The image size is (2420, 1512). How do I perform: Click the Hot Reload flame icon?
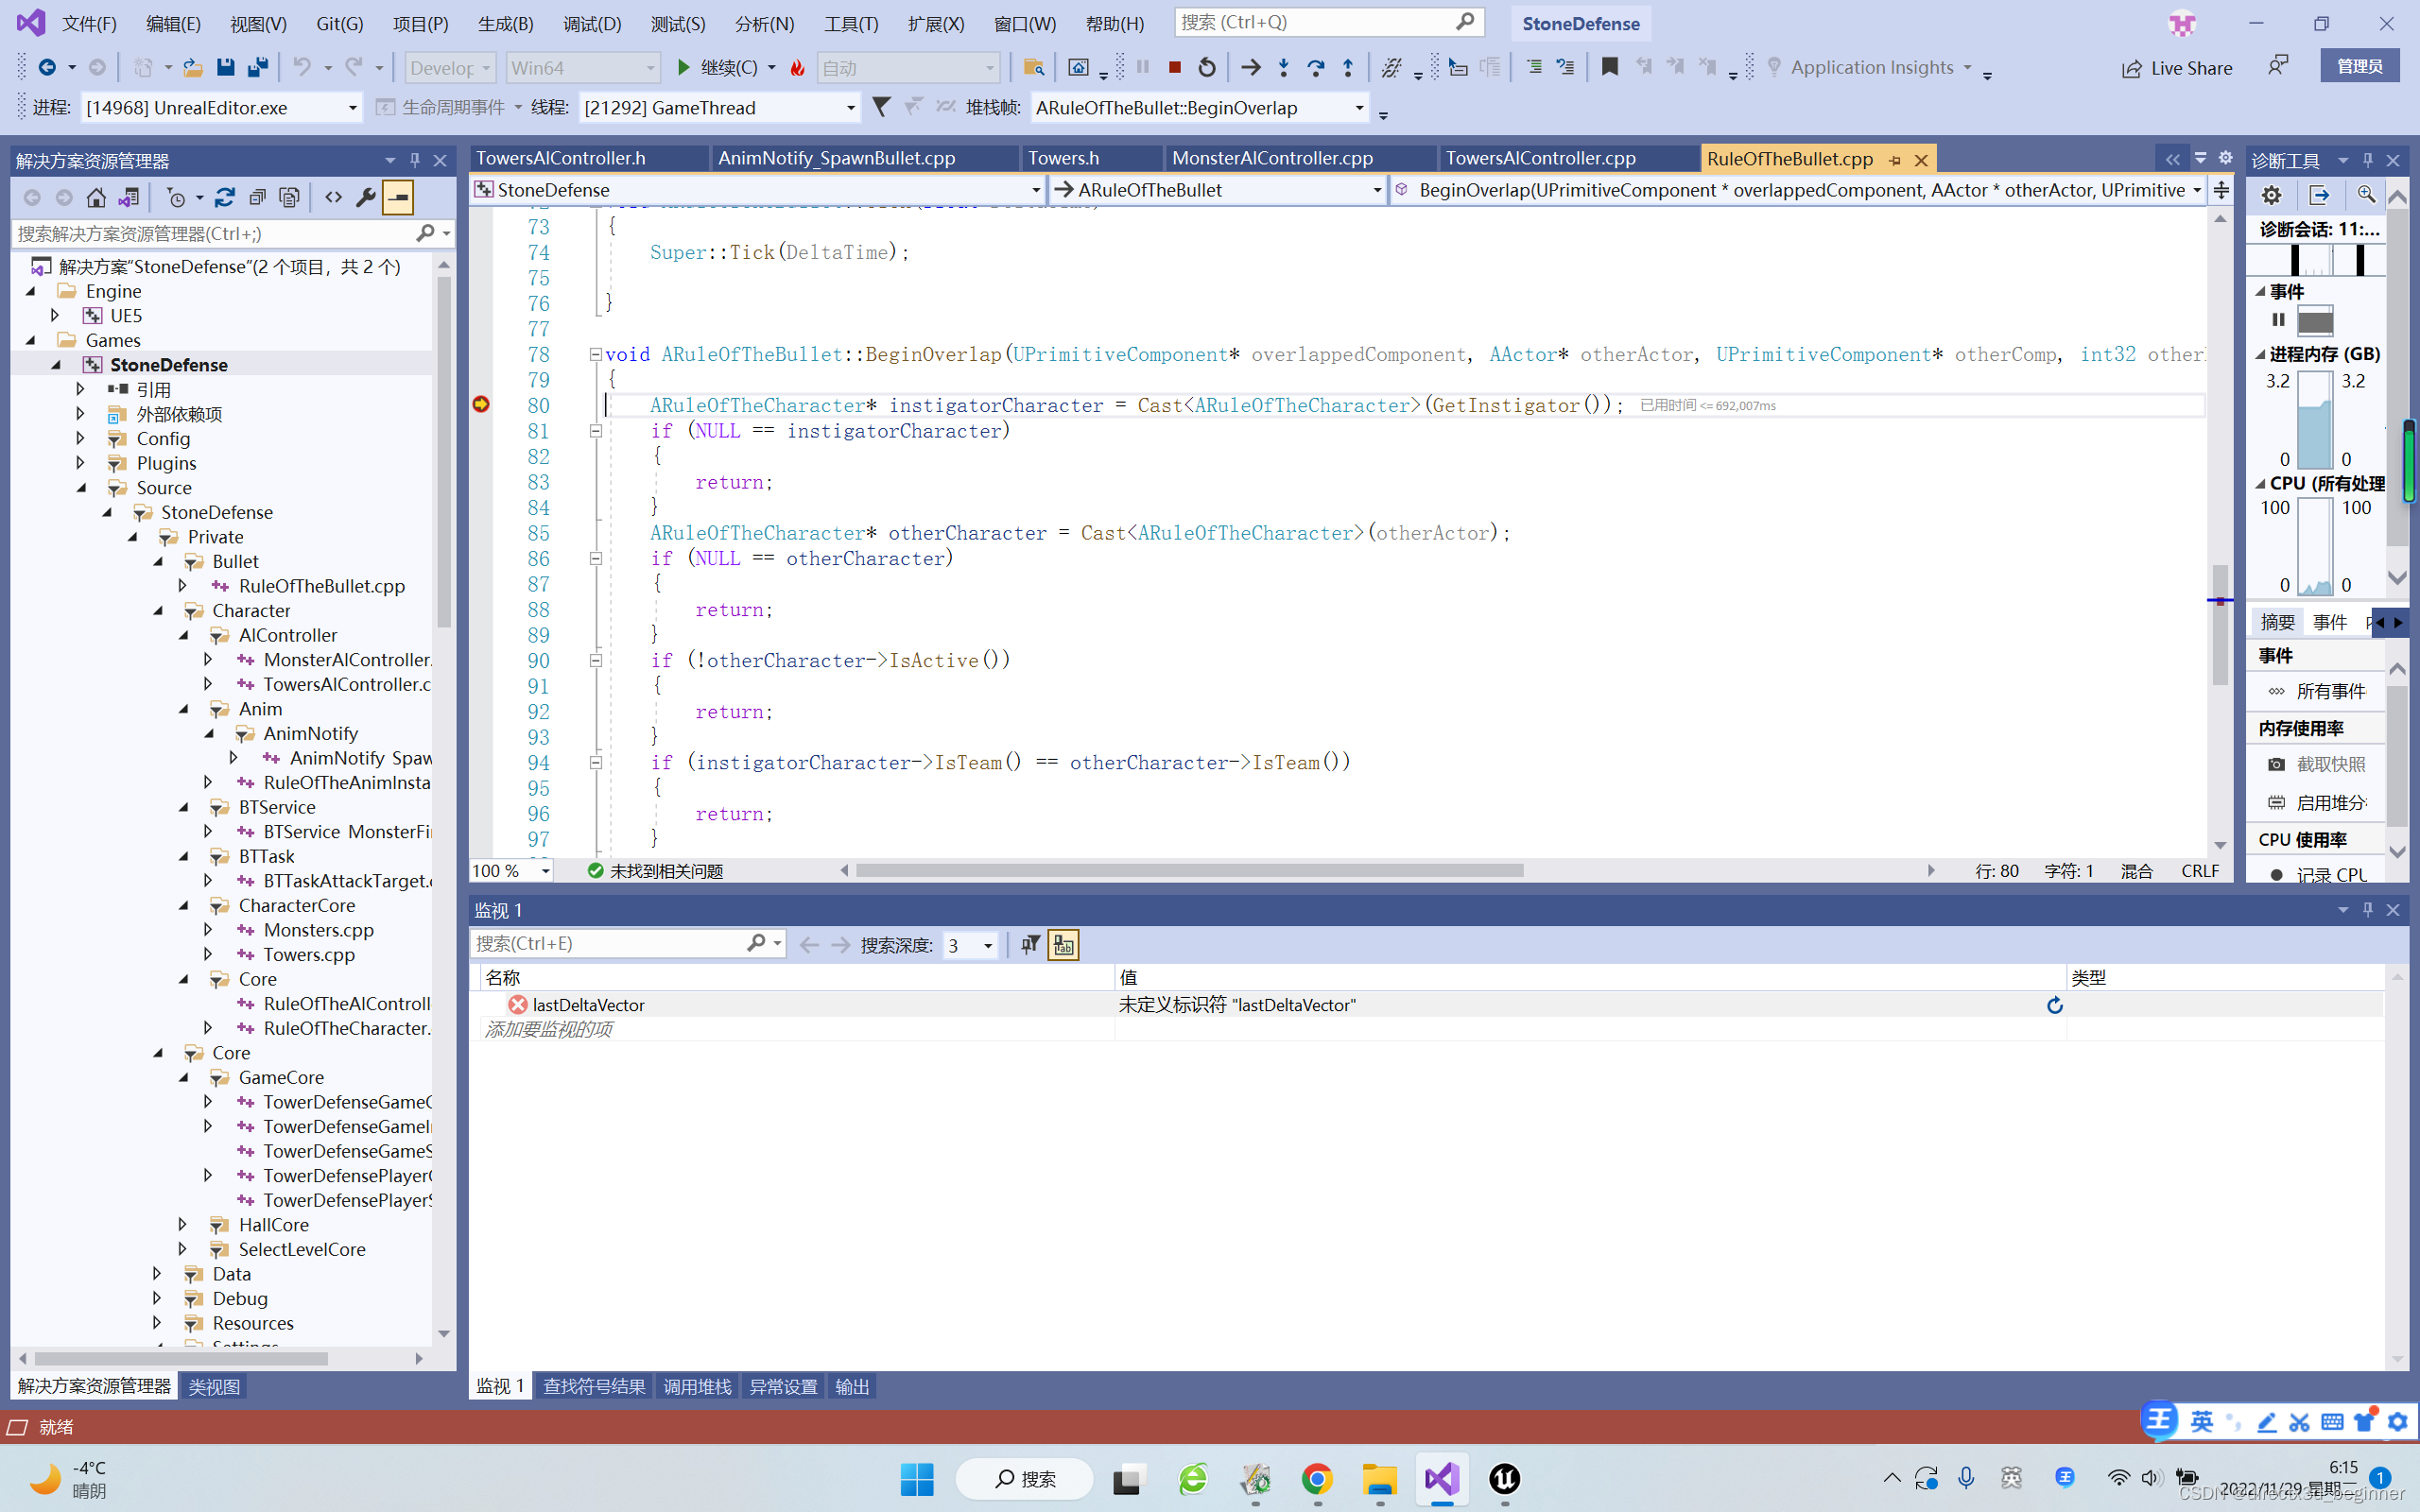tap(797, 68)
